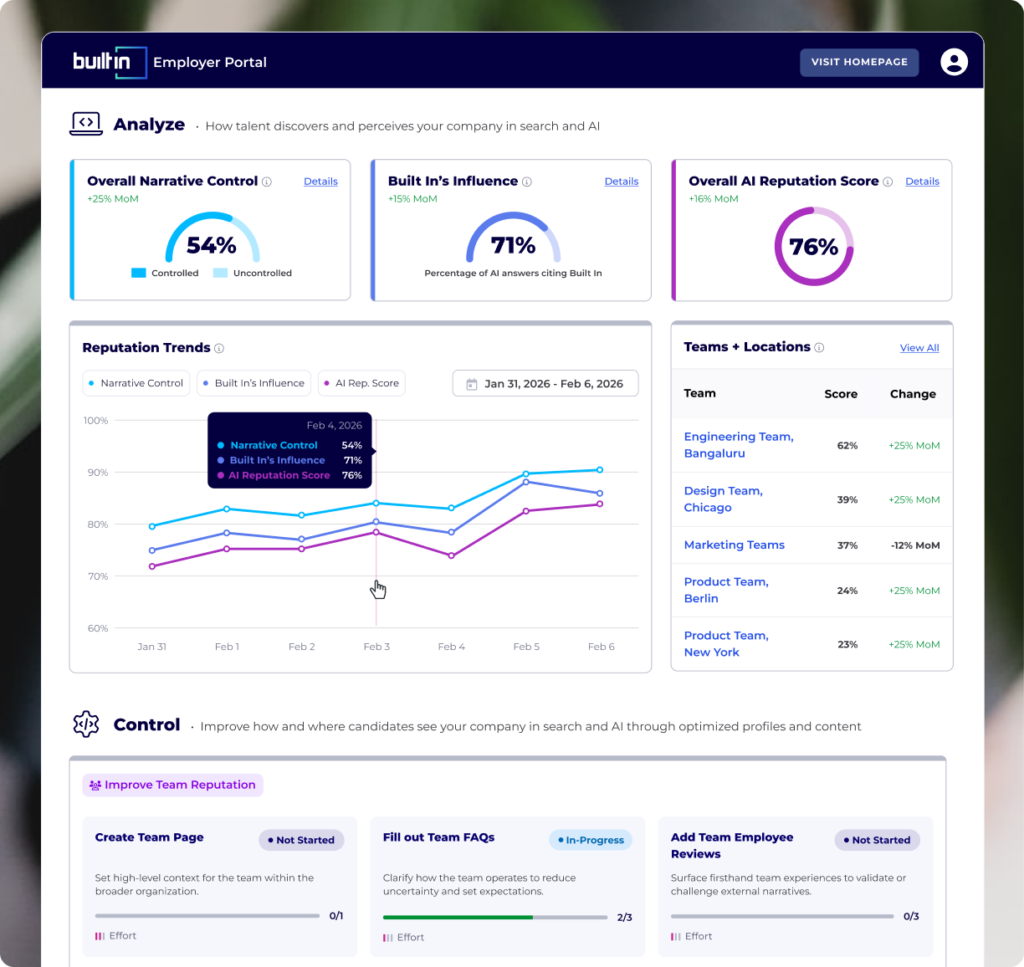Click info icon next to Built In's Influence
The height and width of the screenshot is (967, 1024).
click(x=527, y=182)
